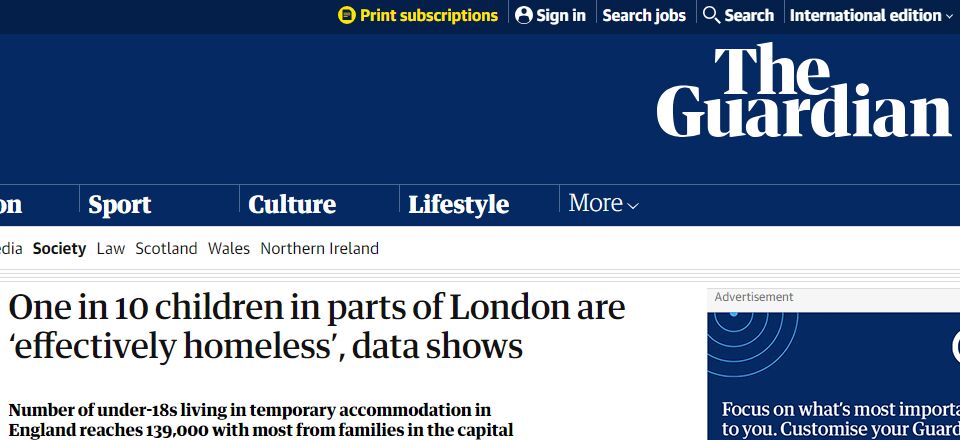Screen dimensions: 960x440
Task: Expand the More navigation menu
Action: 603,204
